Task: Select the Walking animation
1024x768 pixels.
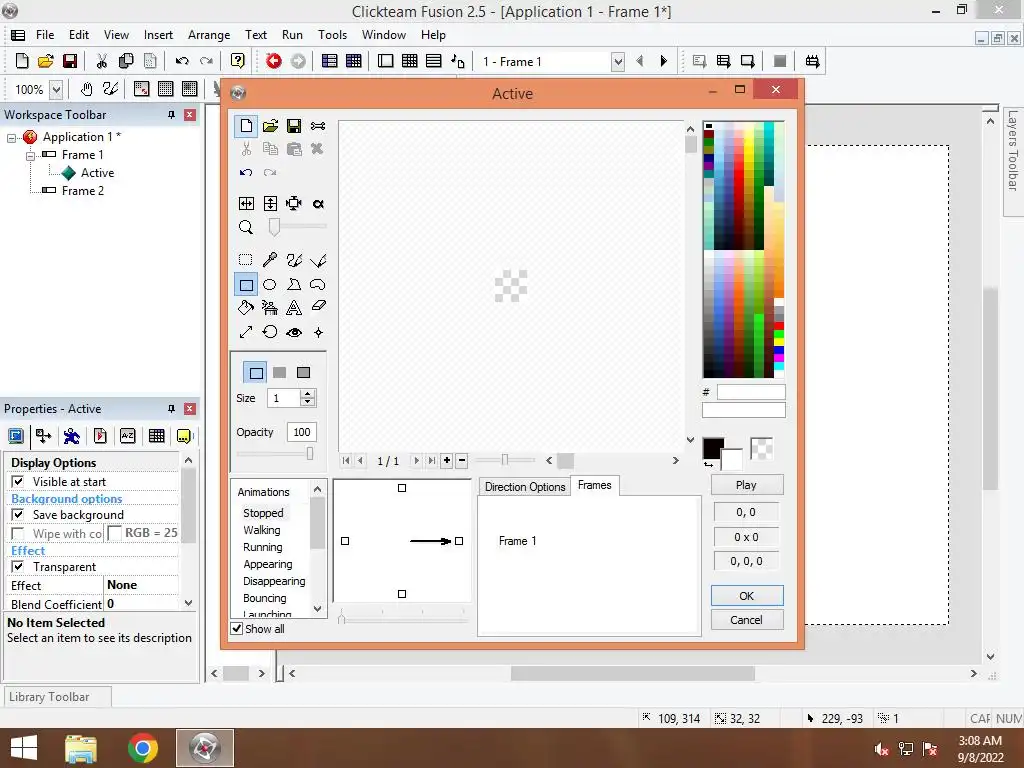Action: click(262, 530)
